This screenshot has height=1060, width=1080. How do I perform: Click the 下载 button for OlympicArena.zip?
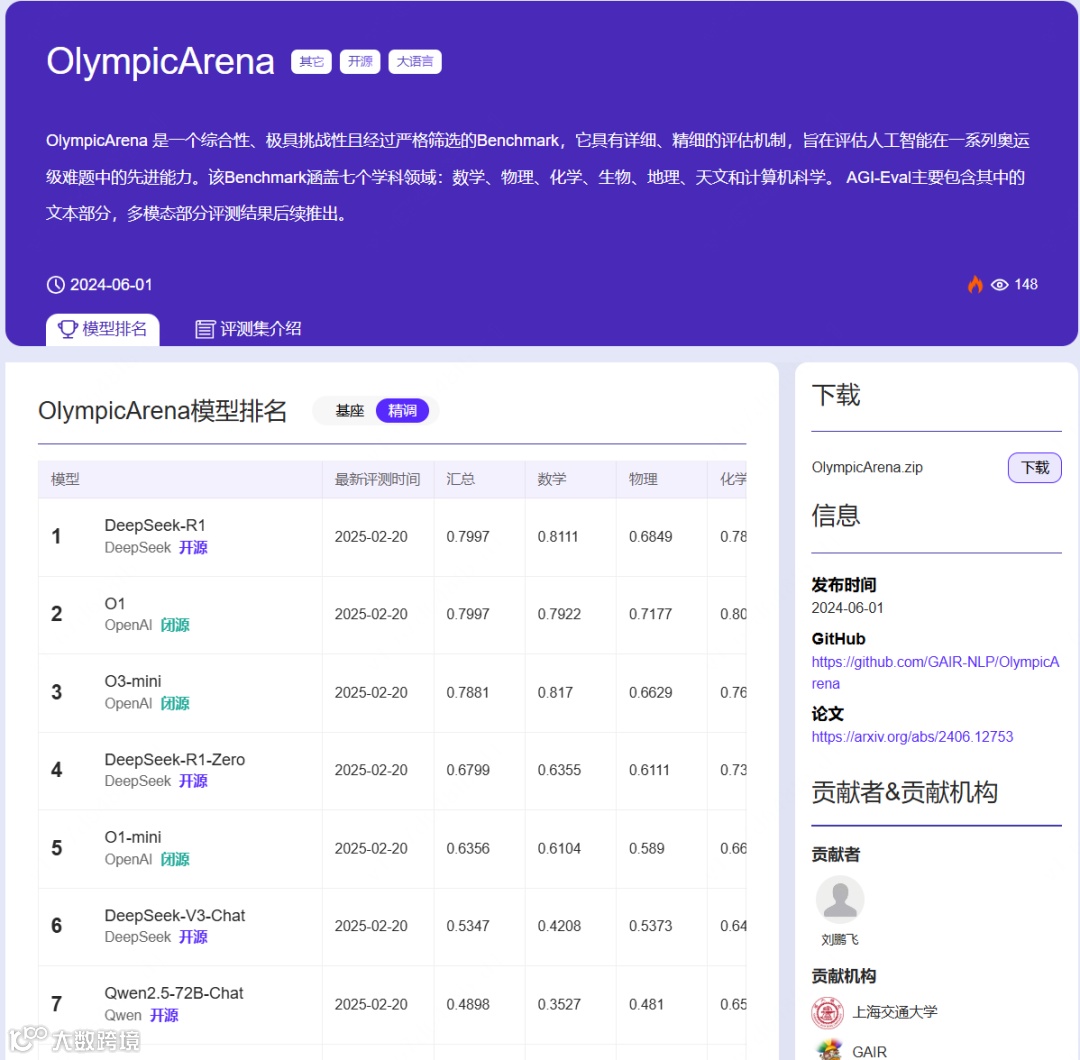[x=1035, y=468]
